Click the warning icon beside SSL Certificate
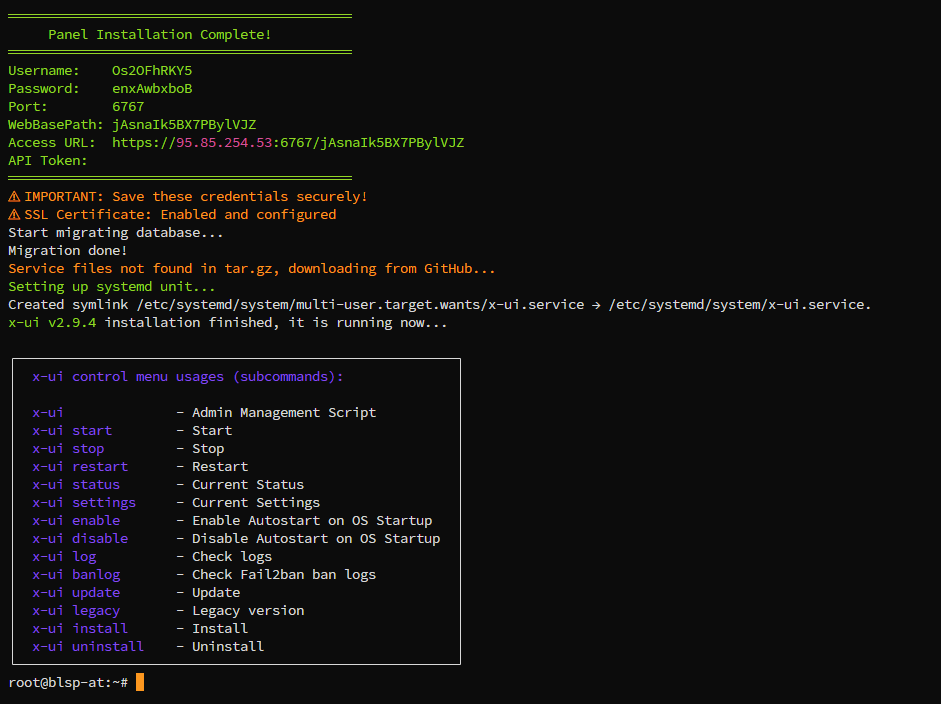This screenshot has width=941, height=704. click(x=14, y=215)
